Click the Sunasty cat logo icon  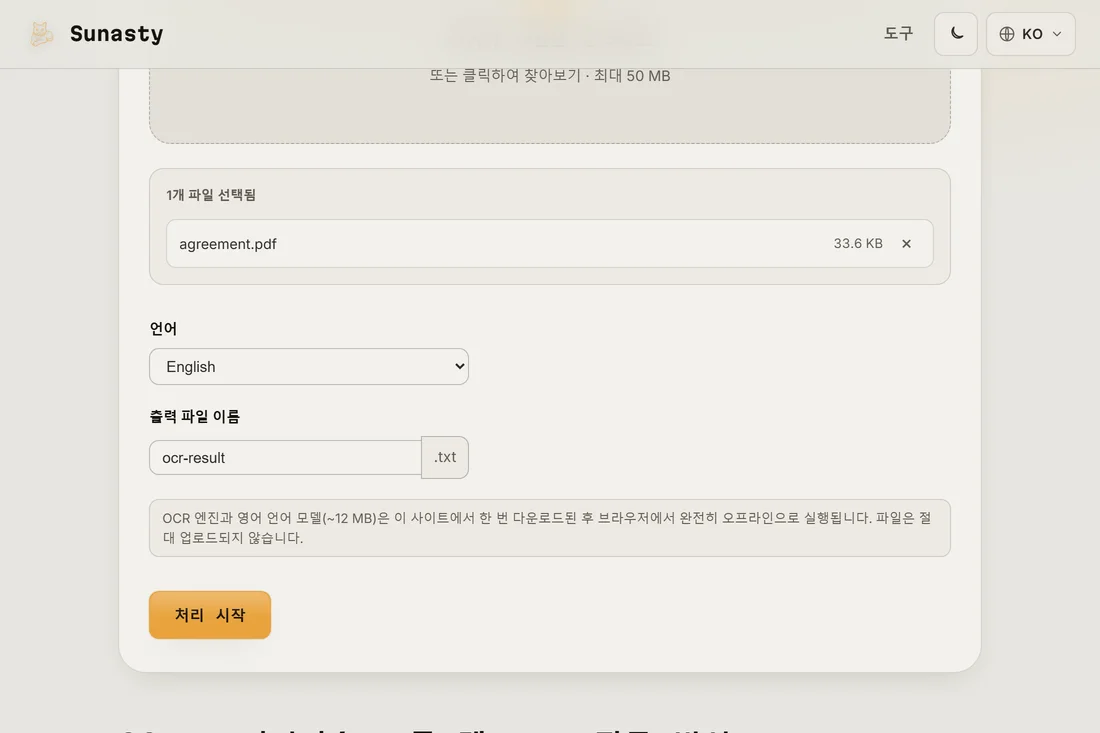point(41,34)
